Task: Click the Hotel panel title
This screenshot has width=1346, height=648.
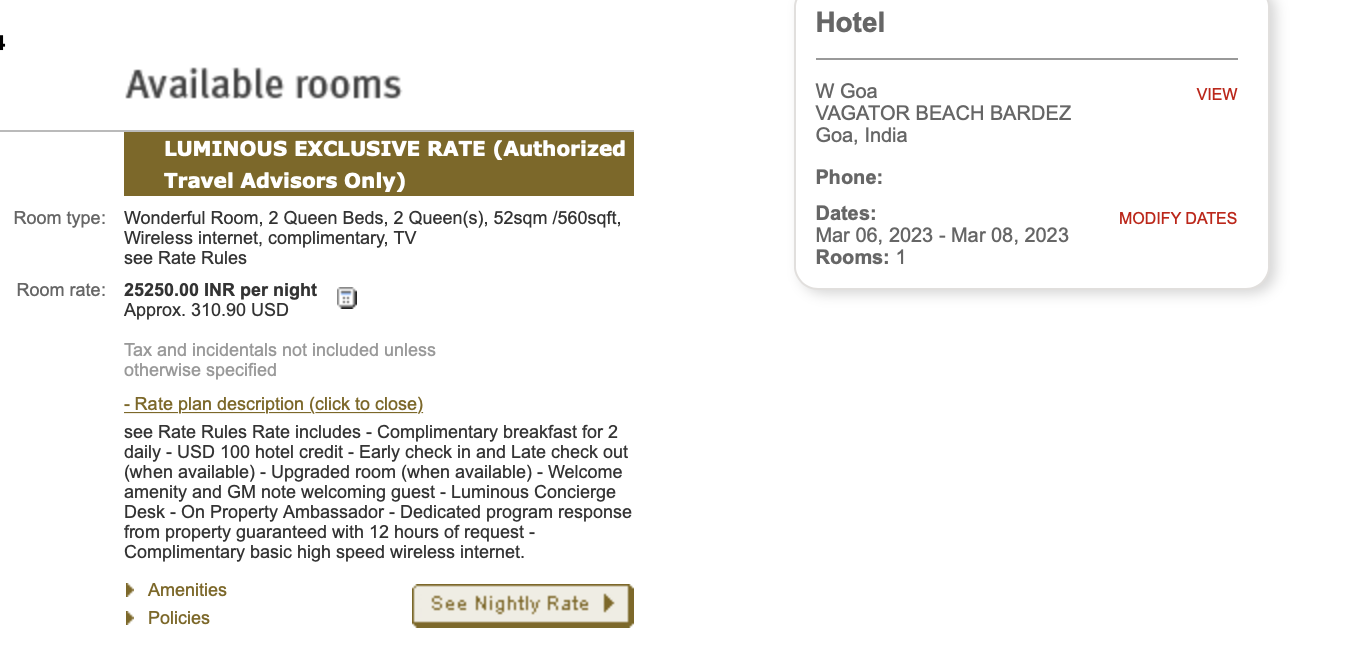Action: click(849, 22)
